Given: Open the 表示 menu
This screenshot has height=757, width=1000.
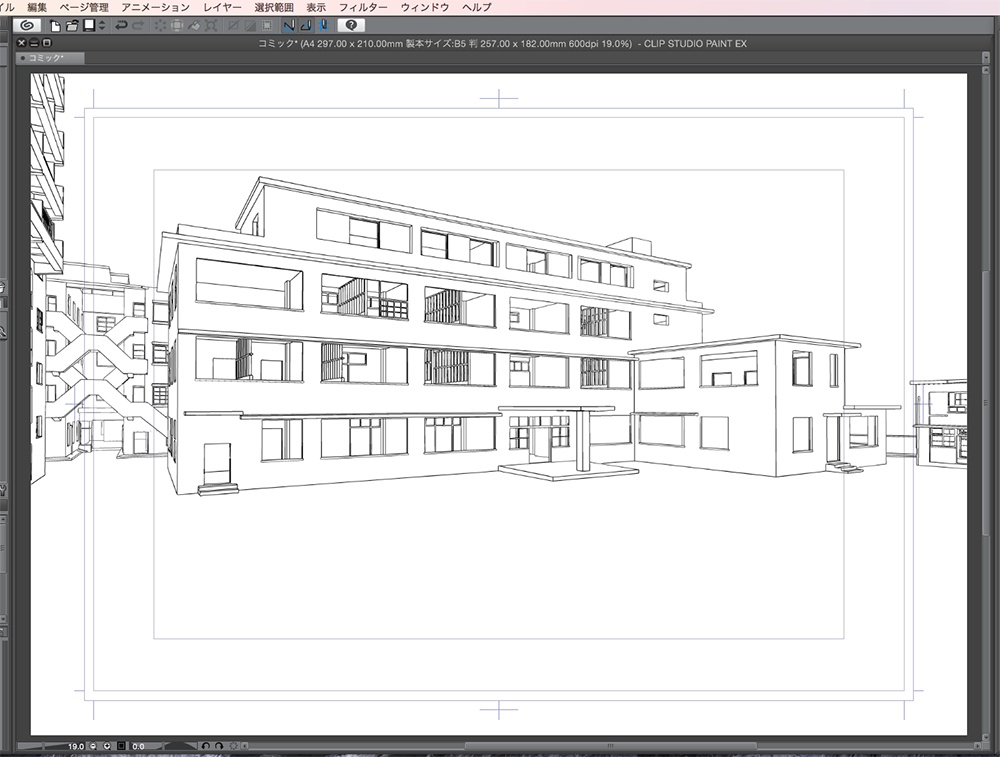Looking at the screenshot, I should 316,7.
